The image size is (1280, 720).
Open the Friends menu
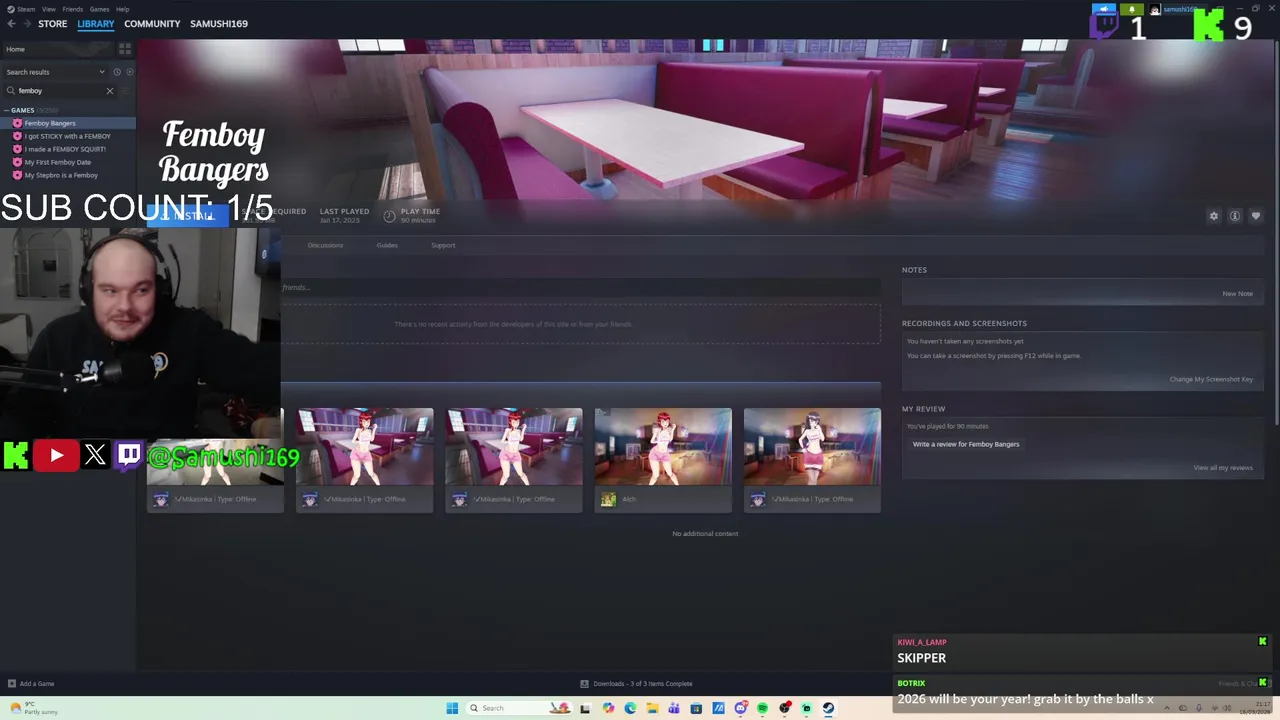pyautogui.click(x=72, y=9)
